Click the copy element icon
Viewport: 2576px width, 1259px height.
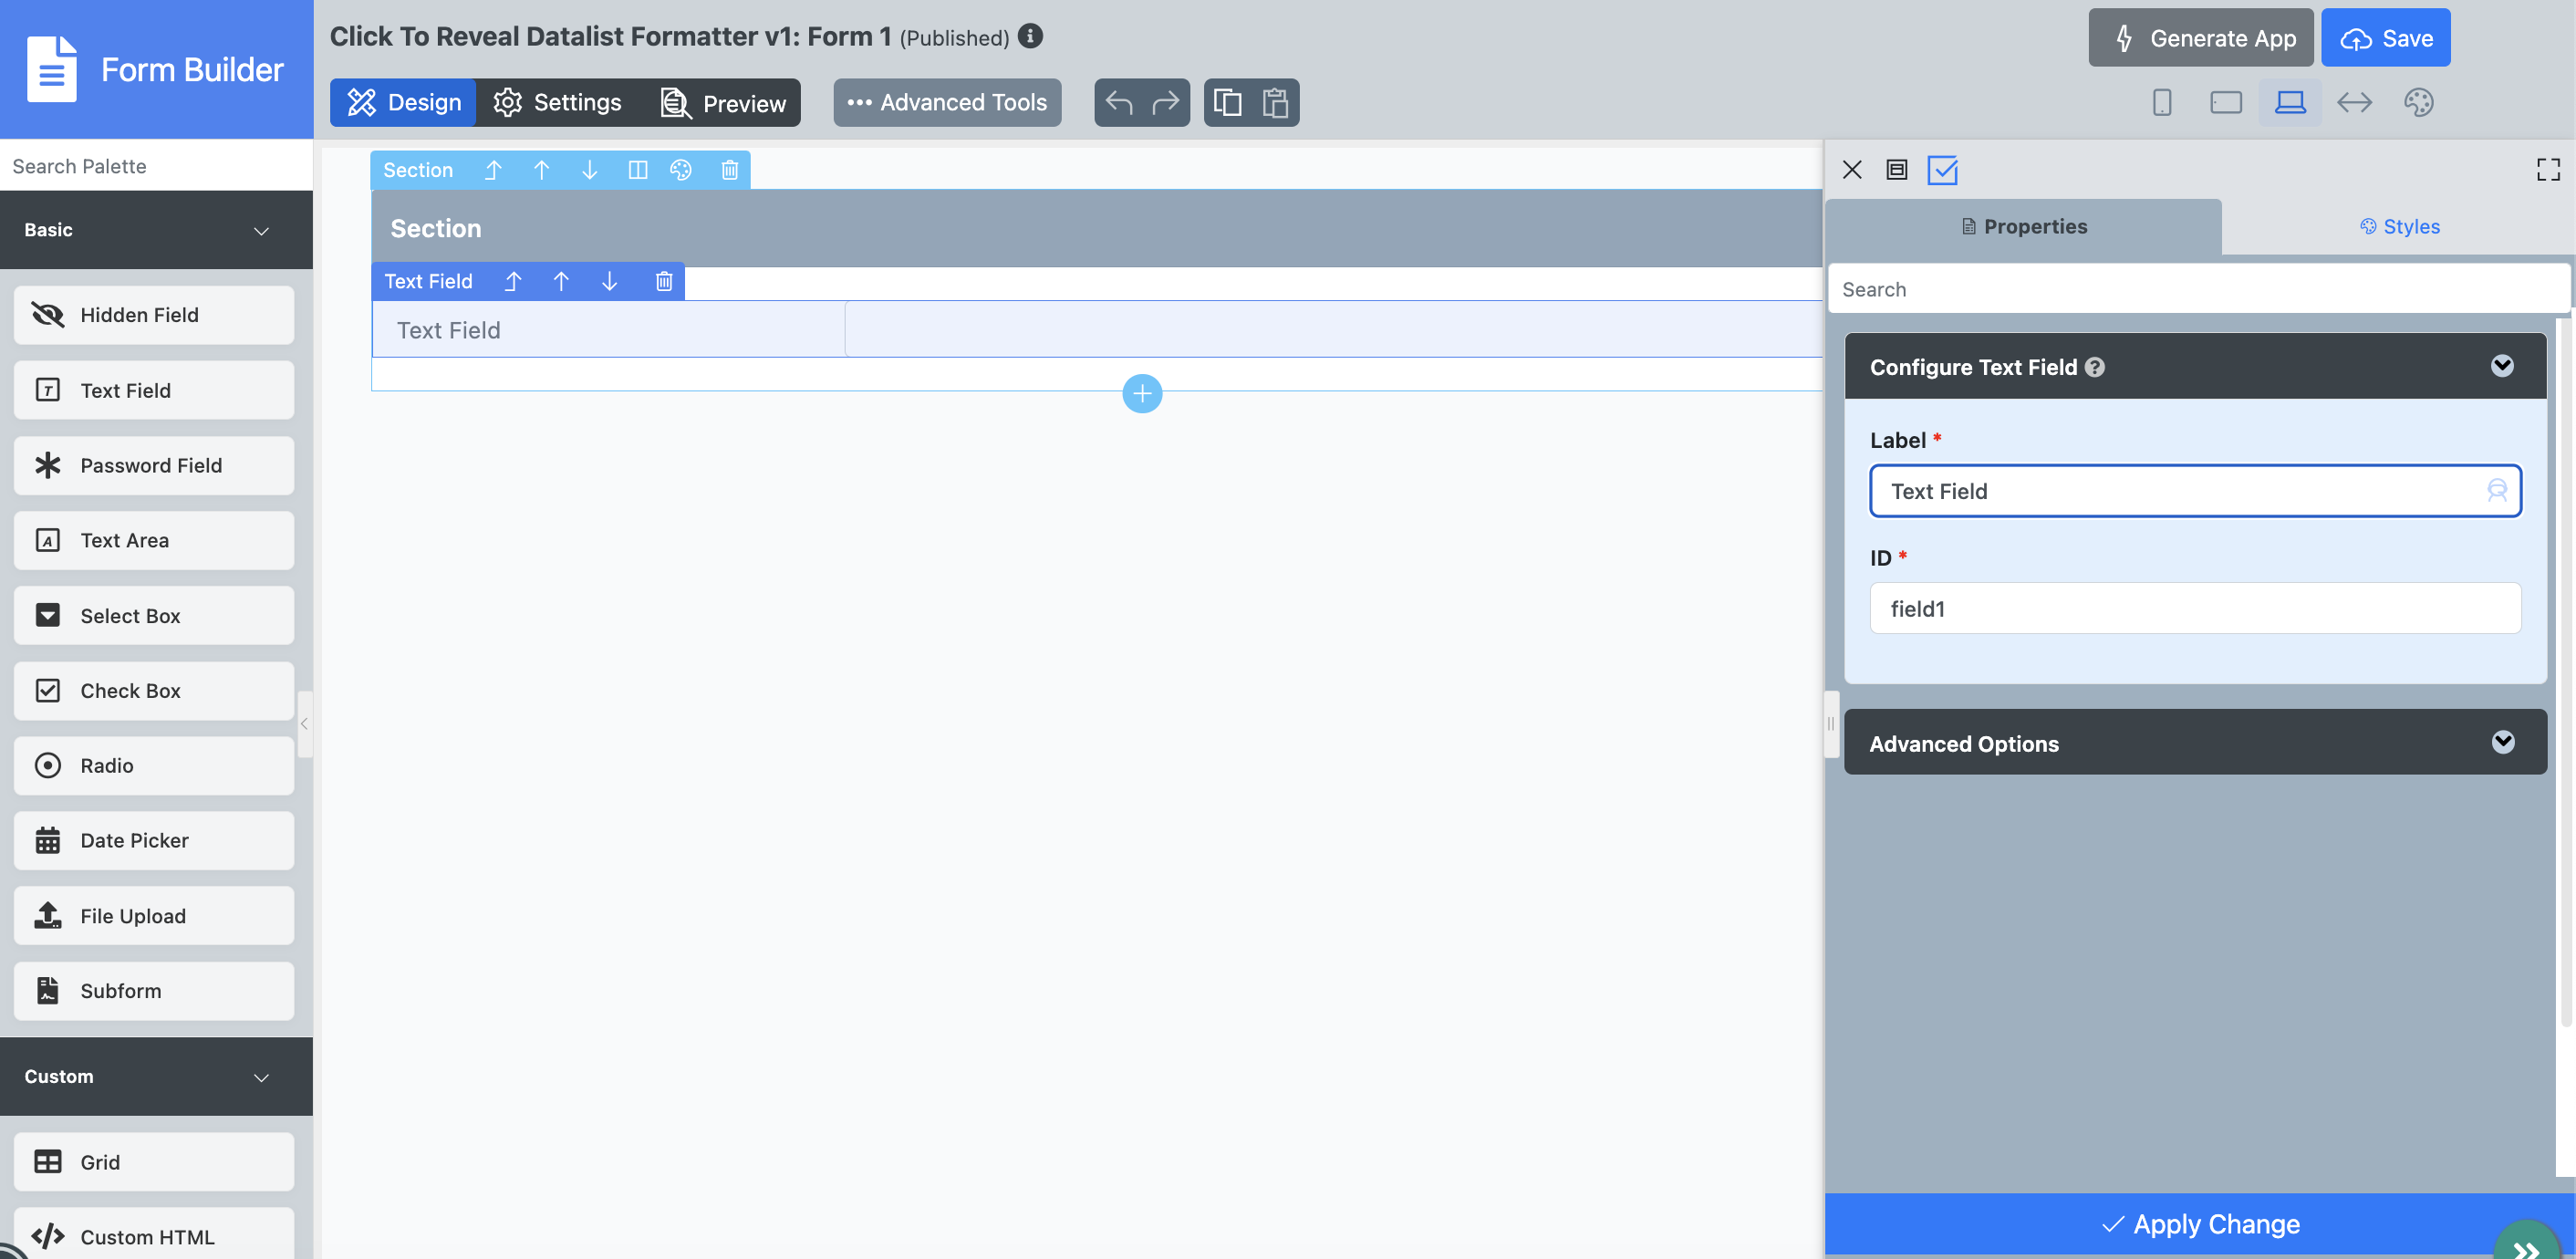1227,102
